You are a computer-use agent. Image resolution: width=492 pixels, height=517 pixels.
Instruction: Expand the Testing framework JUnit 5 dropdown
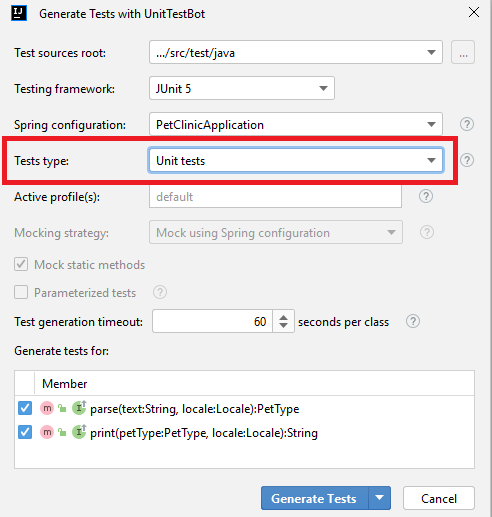coord(242,88)
